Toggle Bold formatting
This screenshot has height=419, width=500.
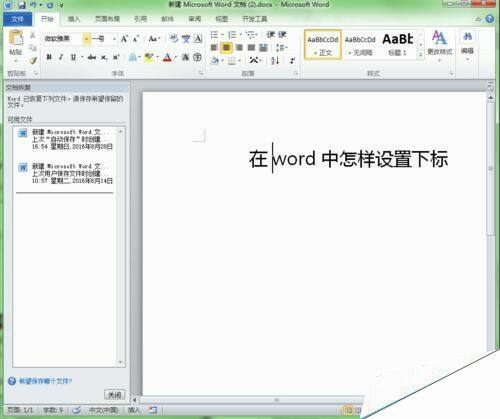click(x=49, y=57)
